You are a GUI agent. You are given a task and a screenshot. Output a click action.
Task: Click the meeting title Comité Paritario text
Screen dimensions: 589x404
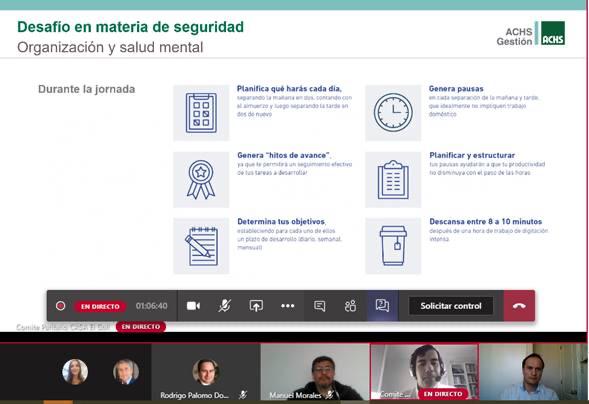(63, 327)
